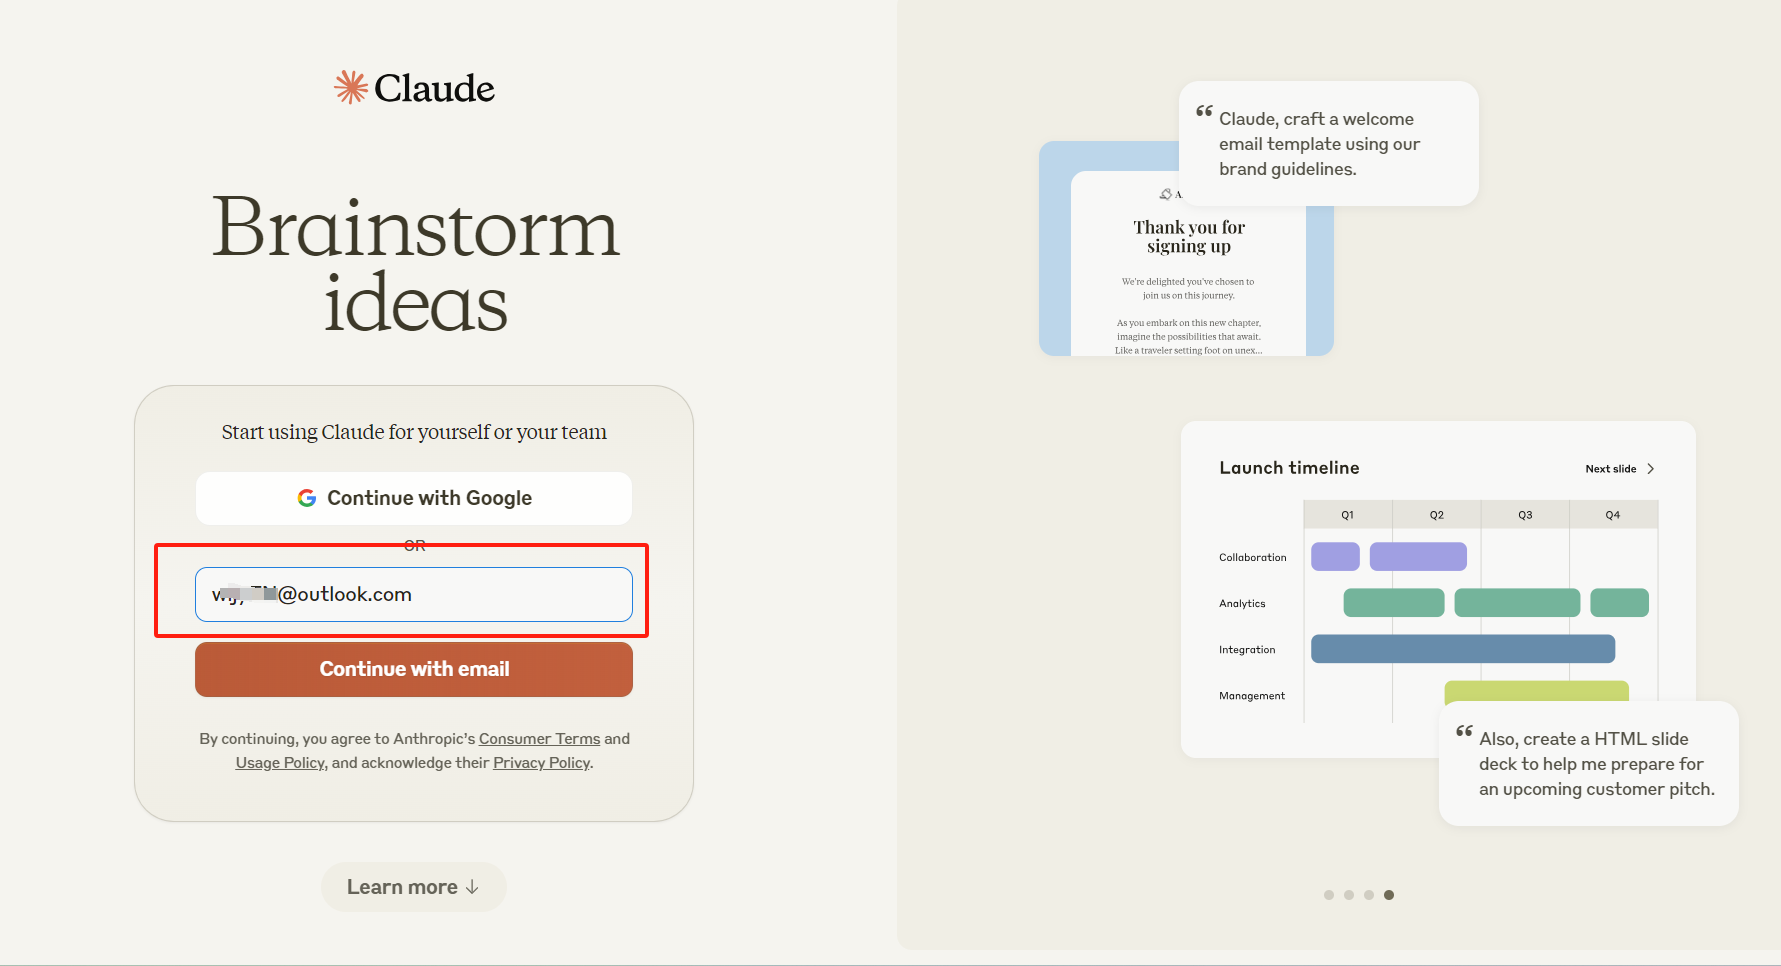Select the first carousel dot
This screenshot has width=1781, height=966.
click(x=1329, y=895)
